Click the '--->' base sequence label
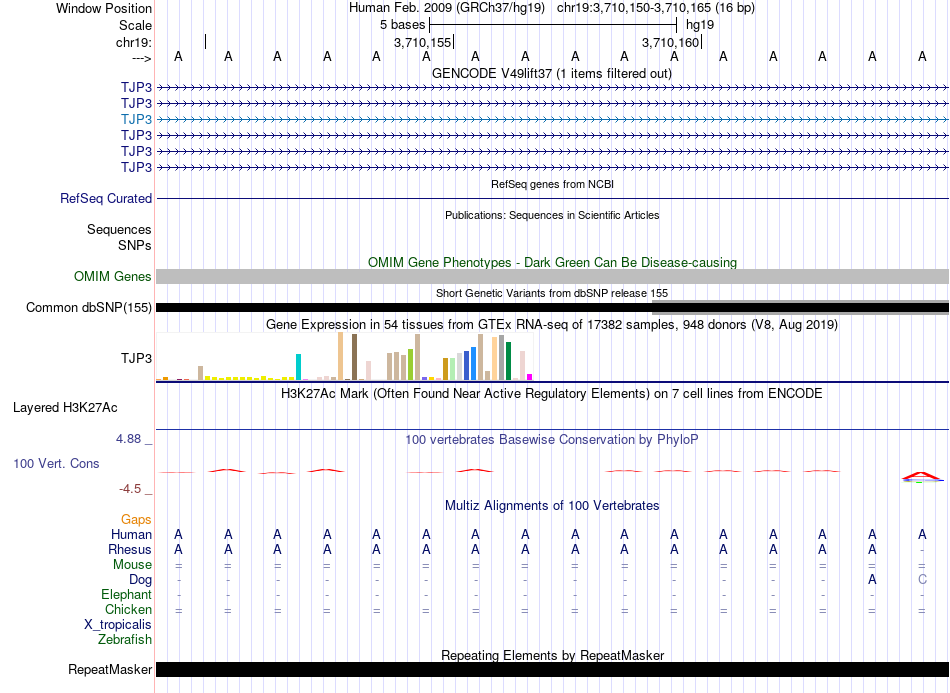 142,58
